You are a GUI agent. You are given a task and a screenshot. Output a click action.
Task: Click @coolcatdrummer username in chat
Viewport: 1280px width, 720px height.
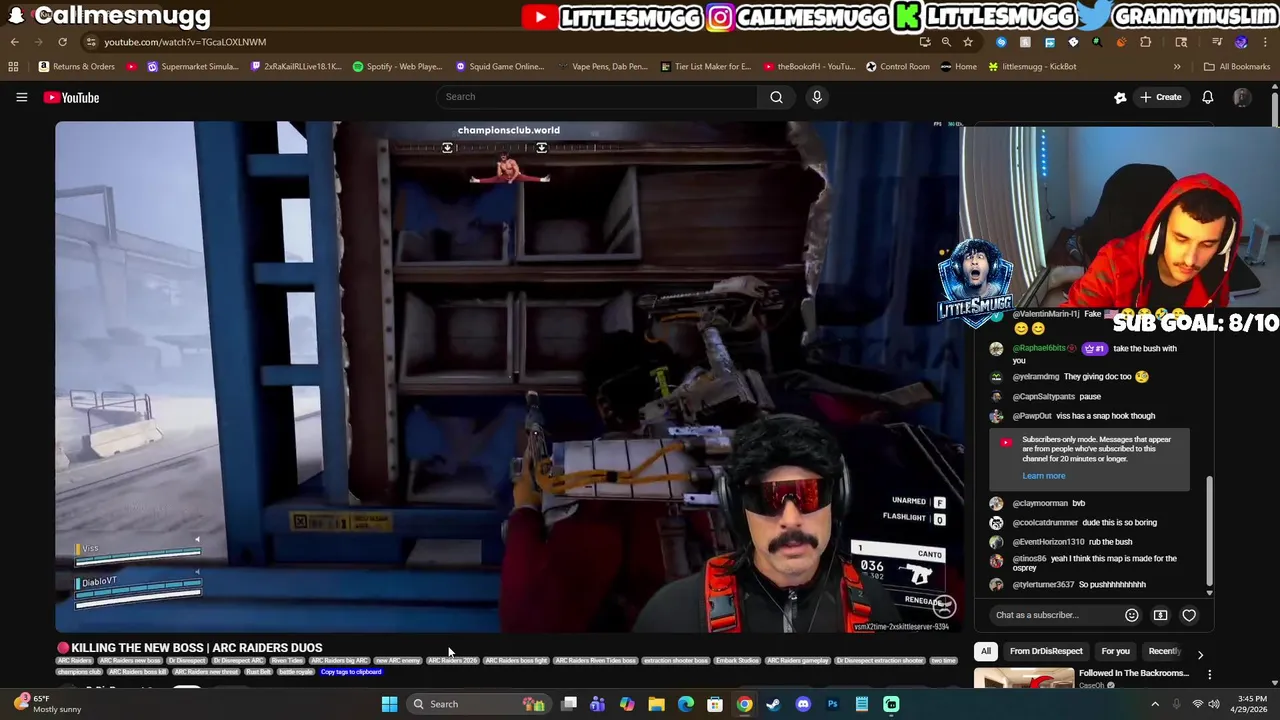tap(1045, 523)
